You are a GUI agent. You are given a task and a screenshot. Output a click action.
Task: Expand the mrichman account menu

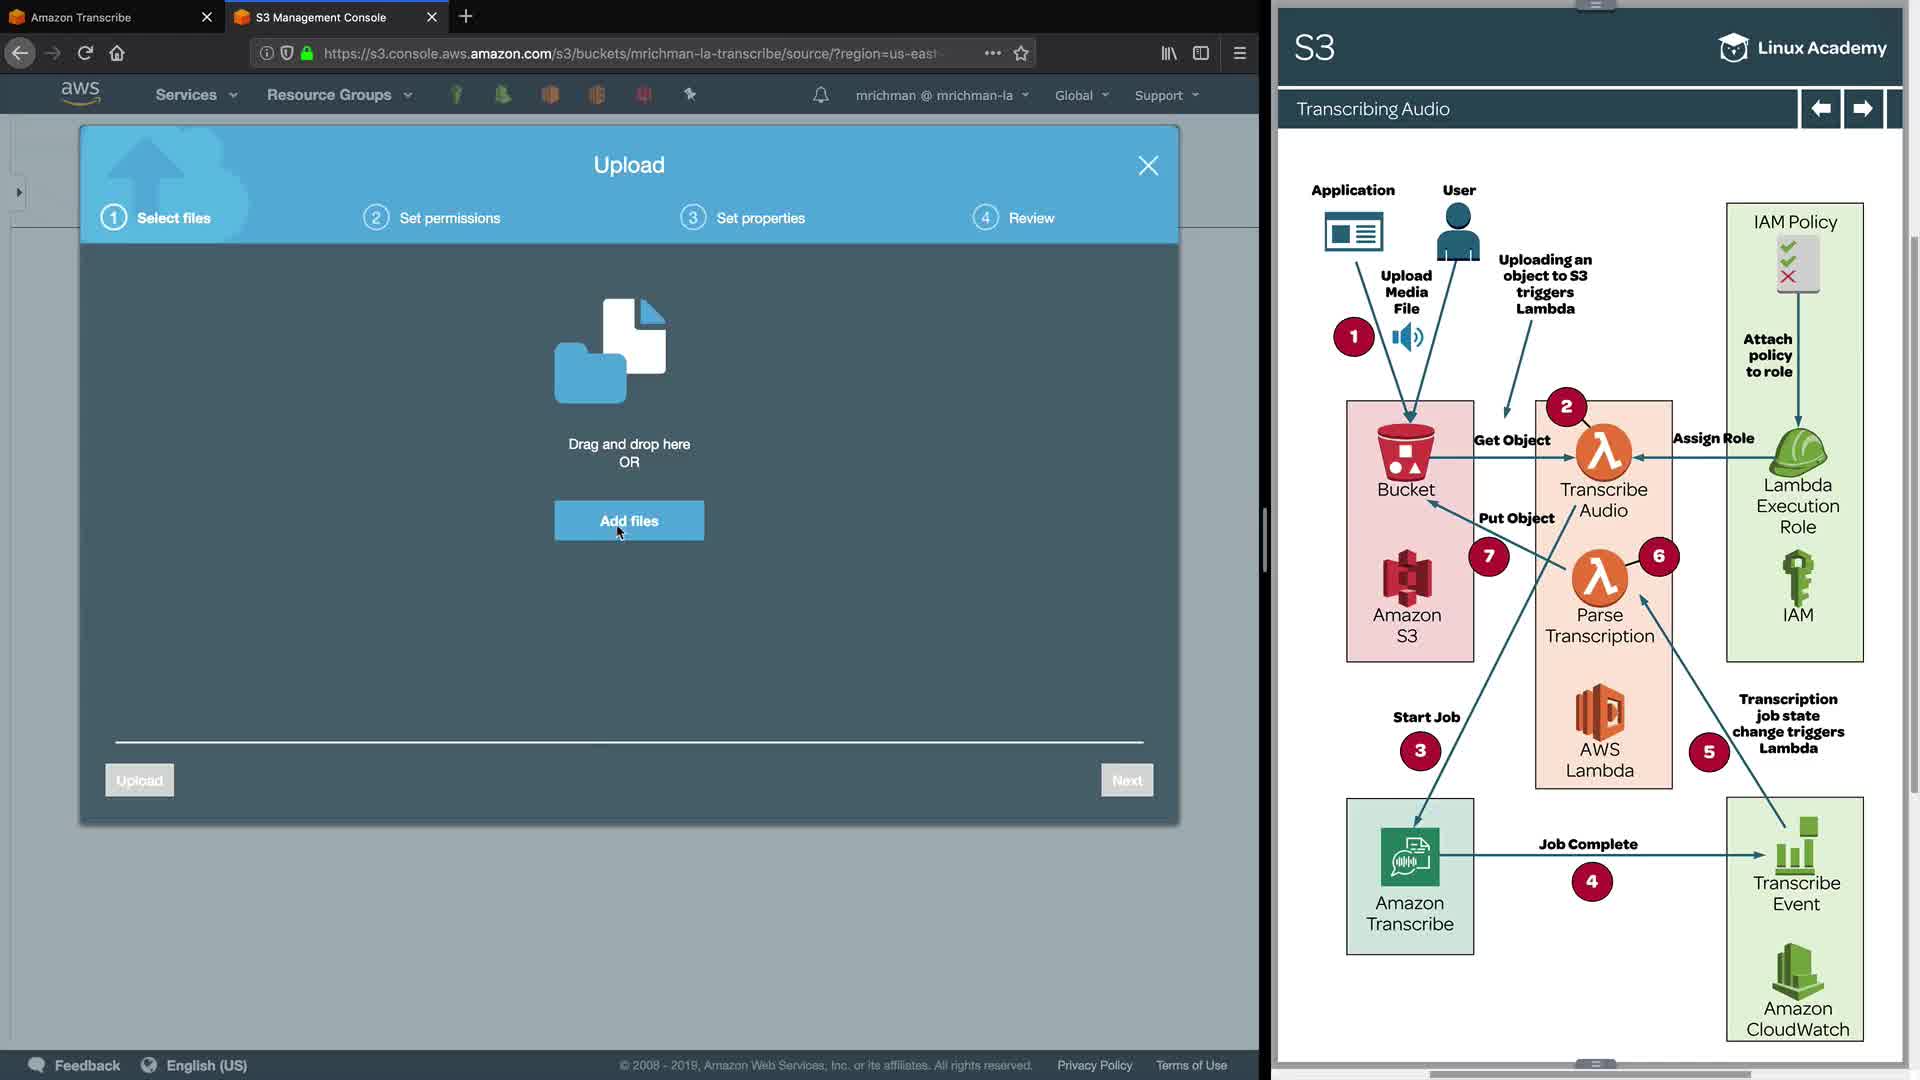(942, 95)
